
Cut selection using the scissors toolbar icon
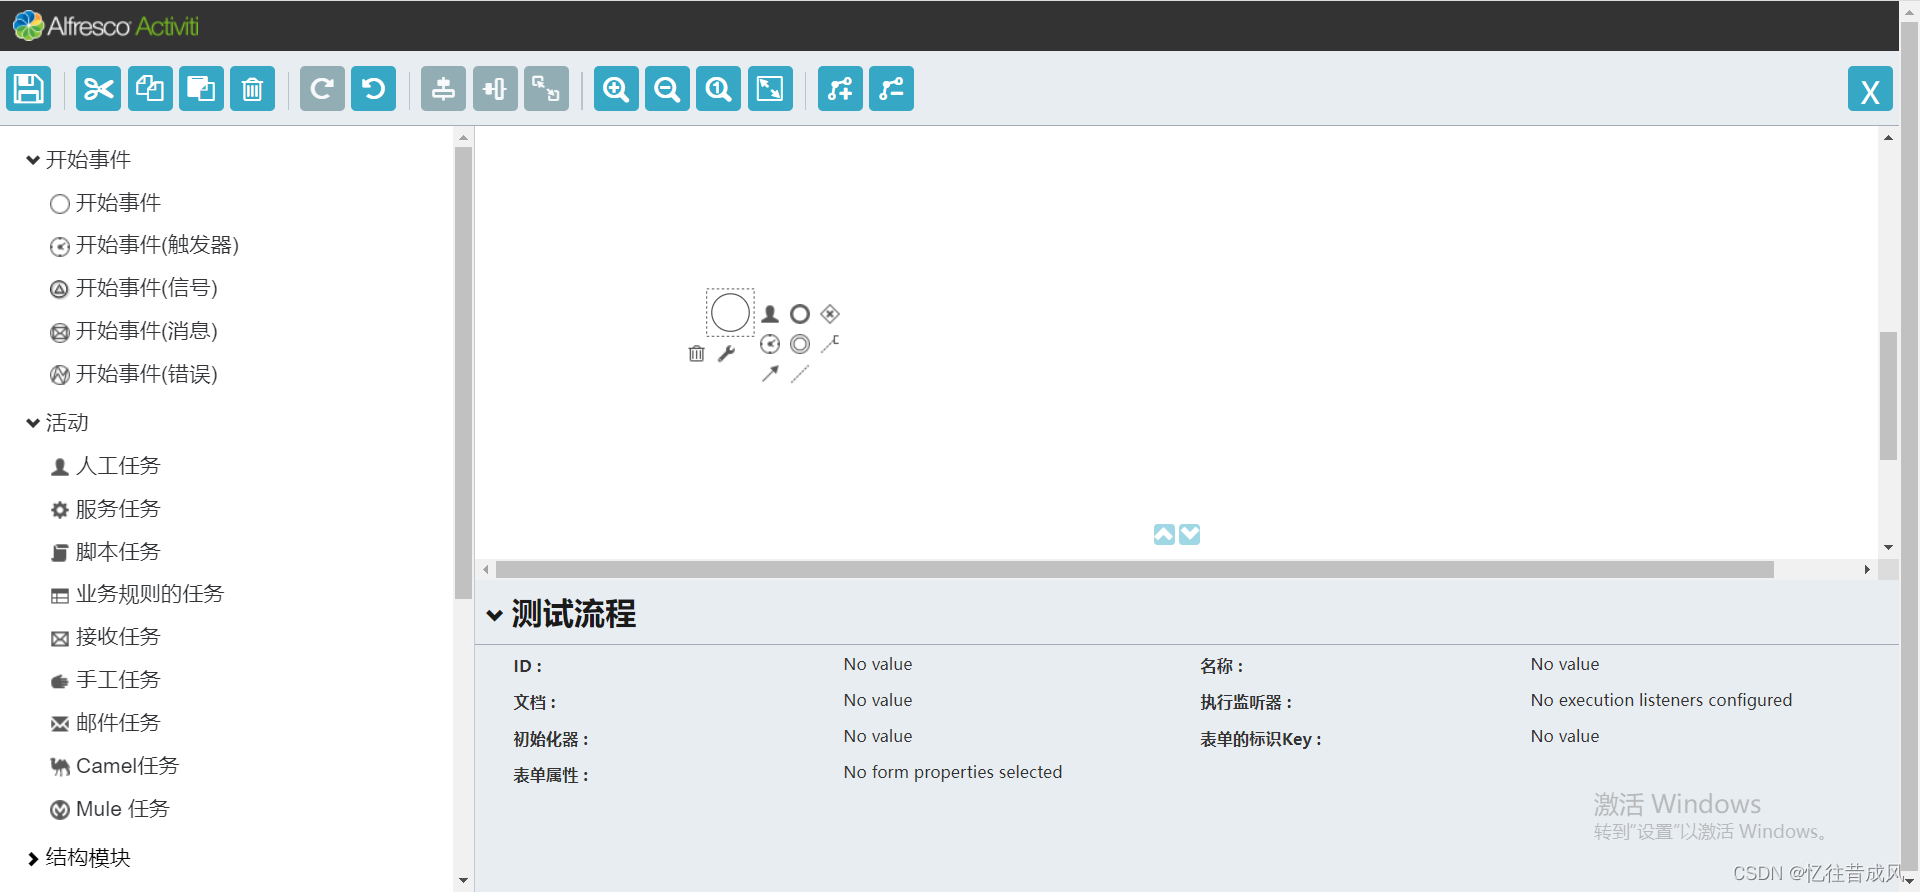point(99,89)
